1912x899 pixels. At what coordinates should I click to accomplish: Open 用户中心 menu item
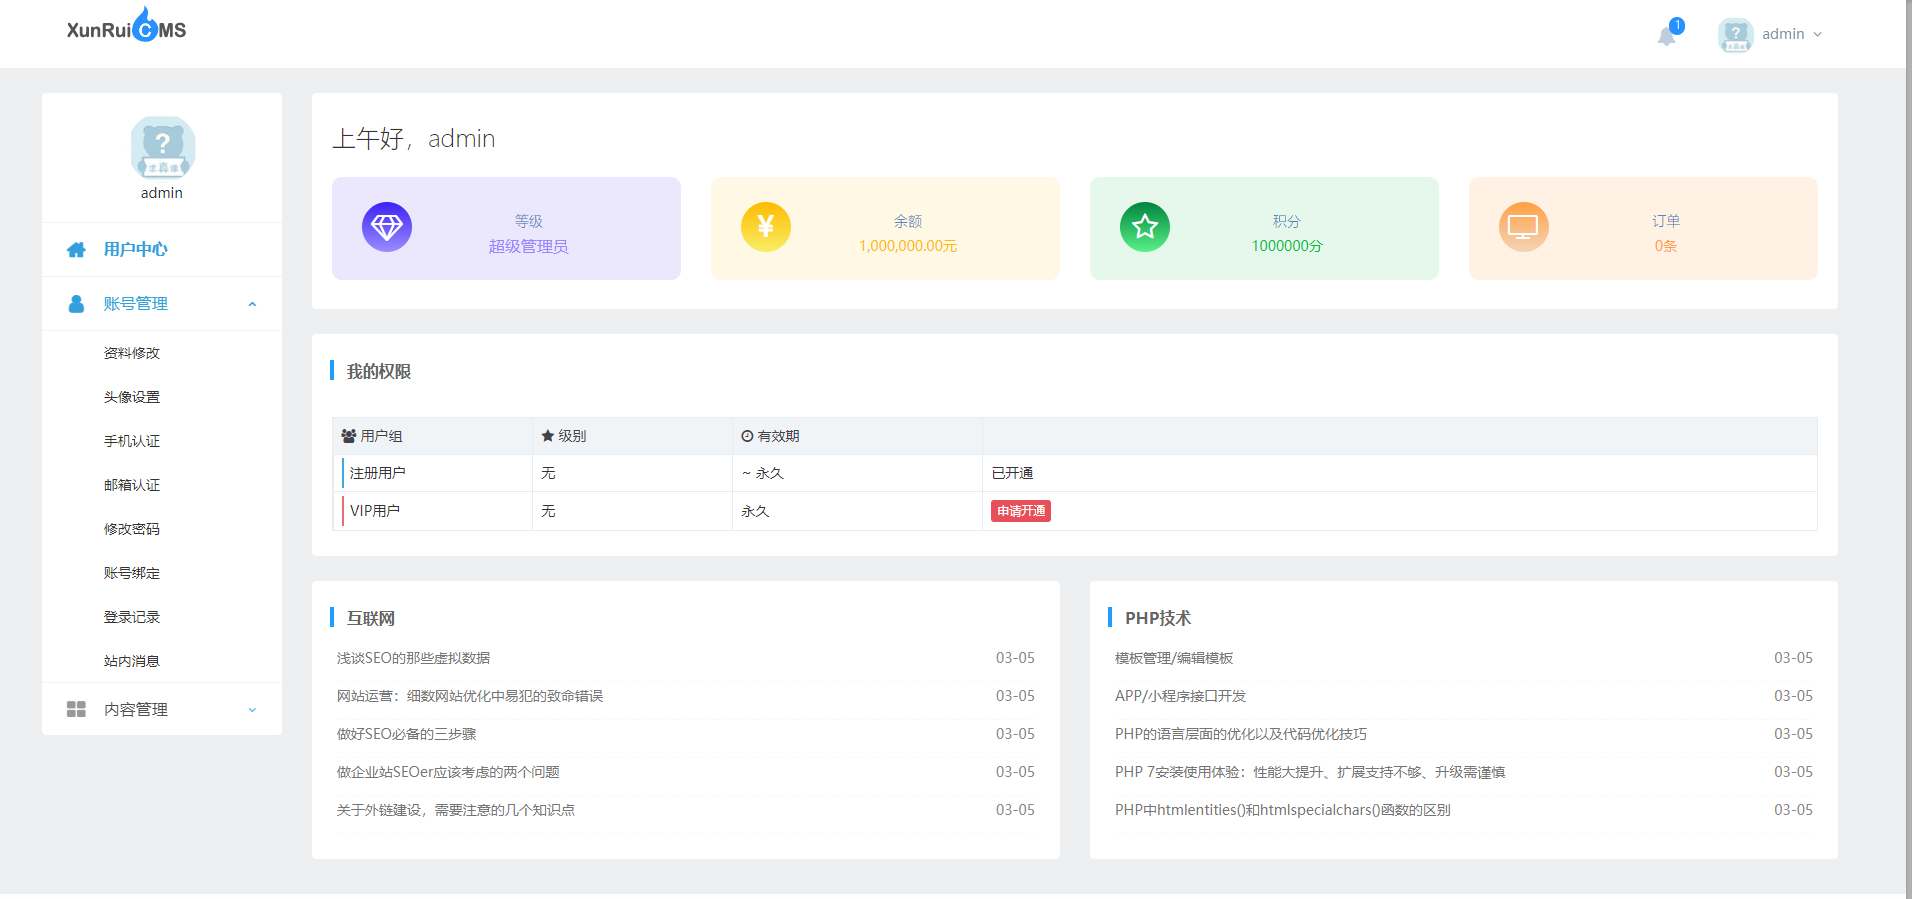pos(135,249)
